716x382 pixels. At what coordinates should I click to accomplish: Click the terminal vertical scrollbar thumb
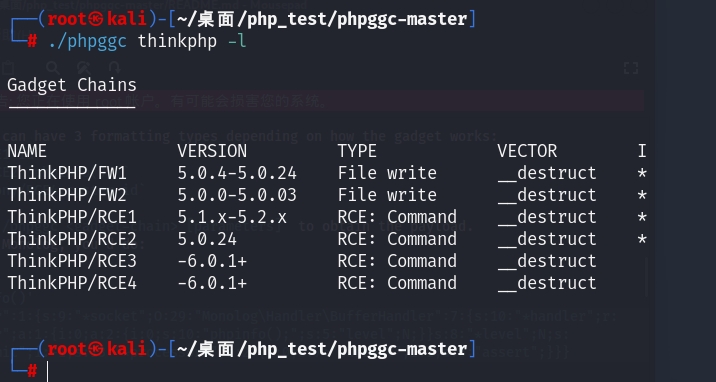(647, 277)
